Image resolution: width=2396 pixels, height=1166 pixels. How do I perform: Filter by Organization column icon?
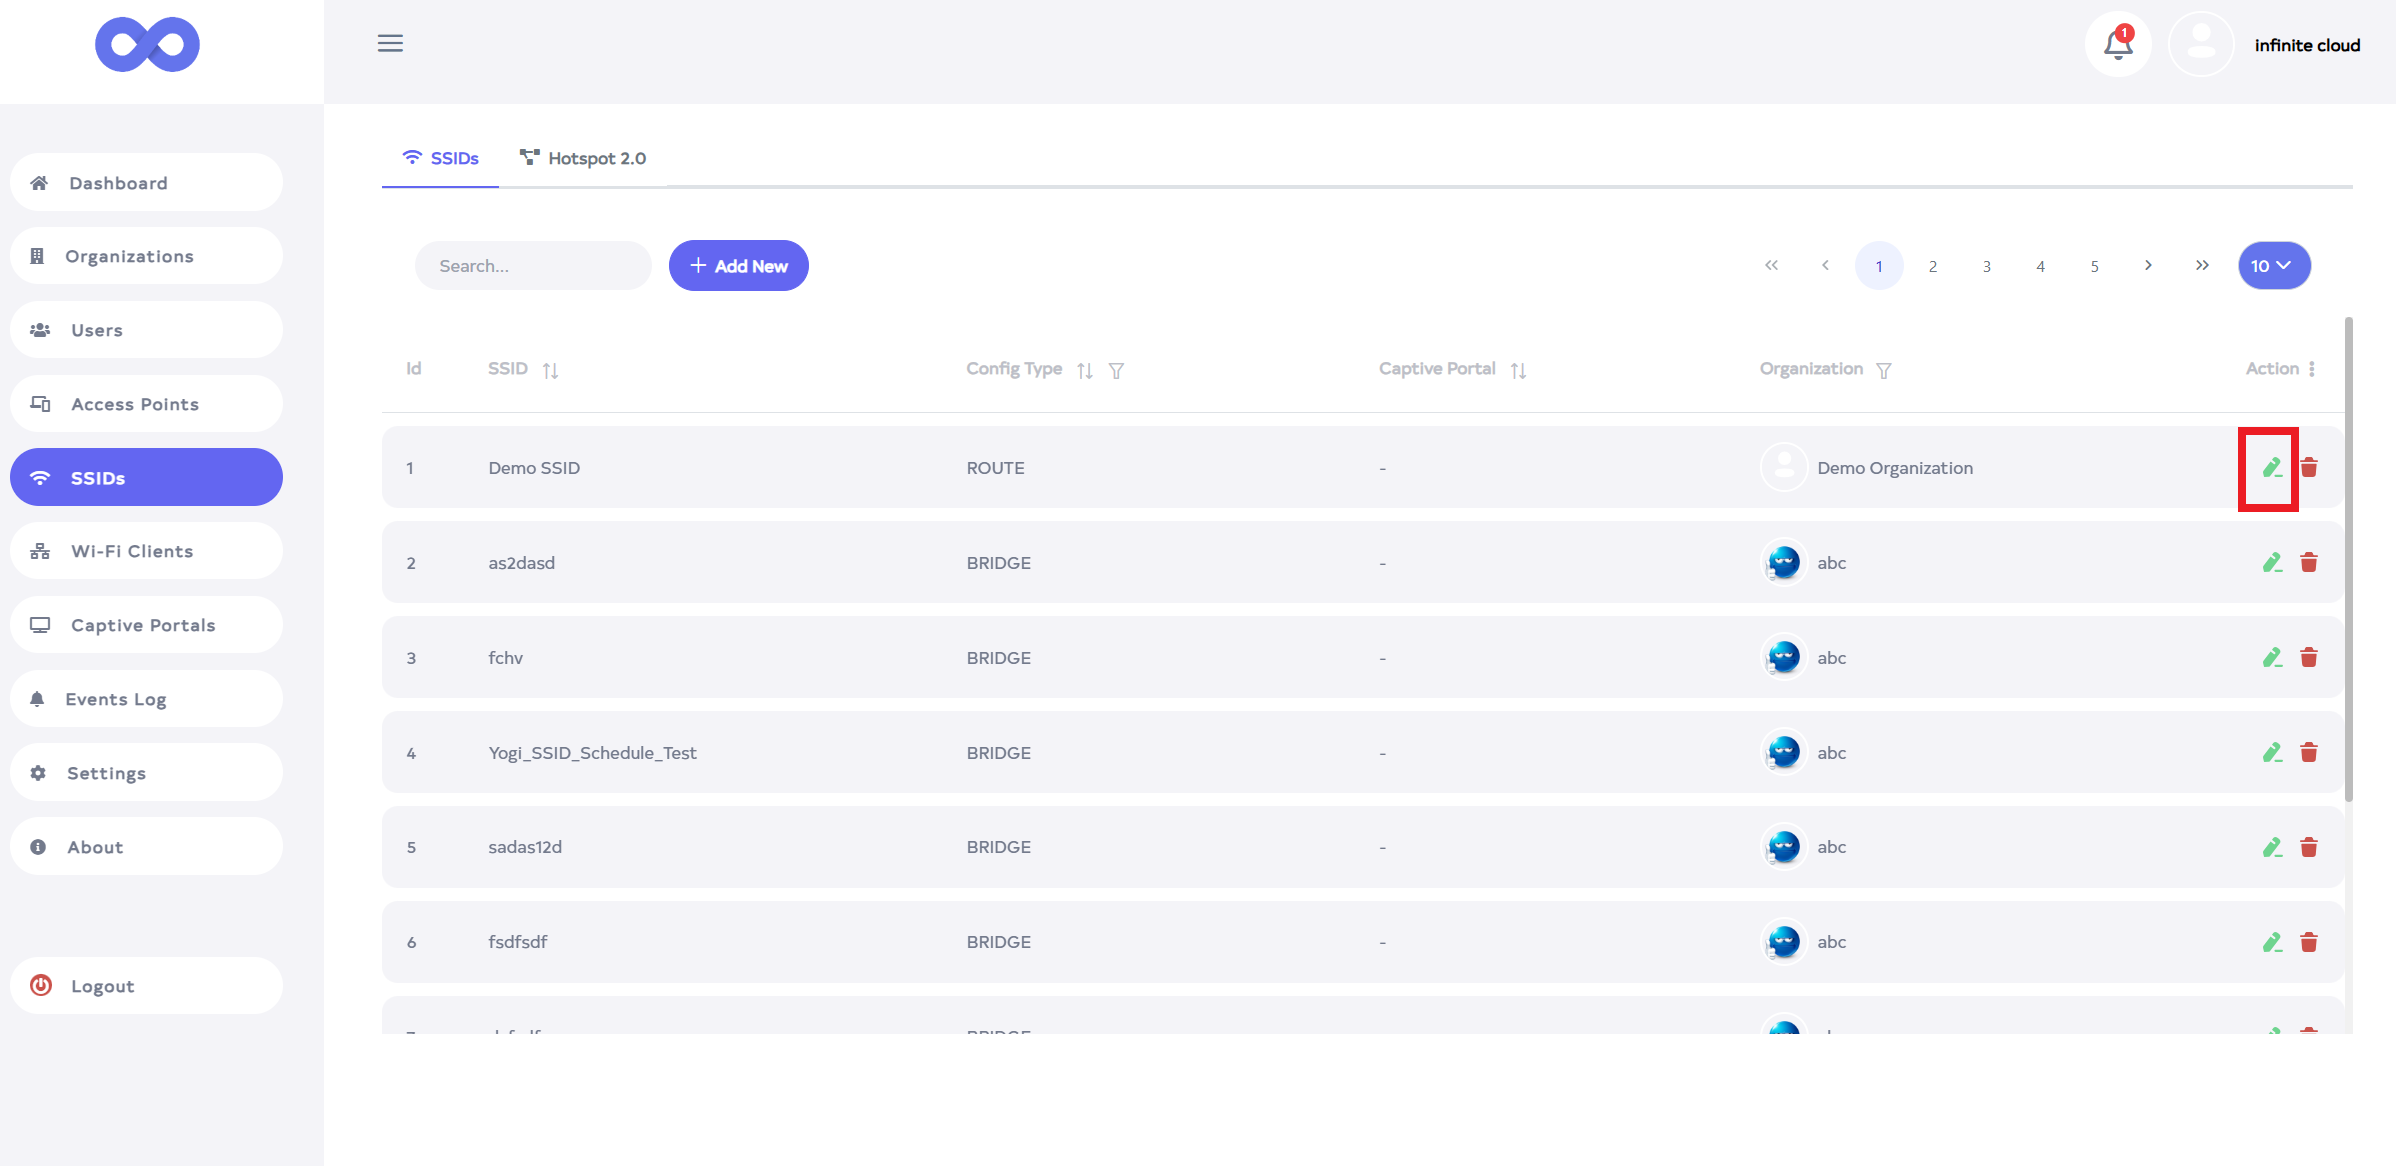[1884, 371]
